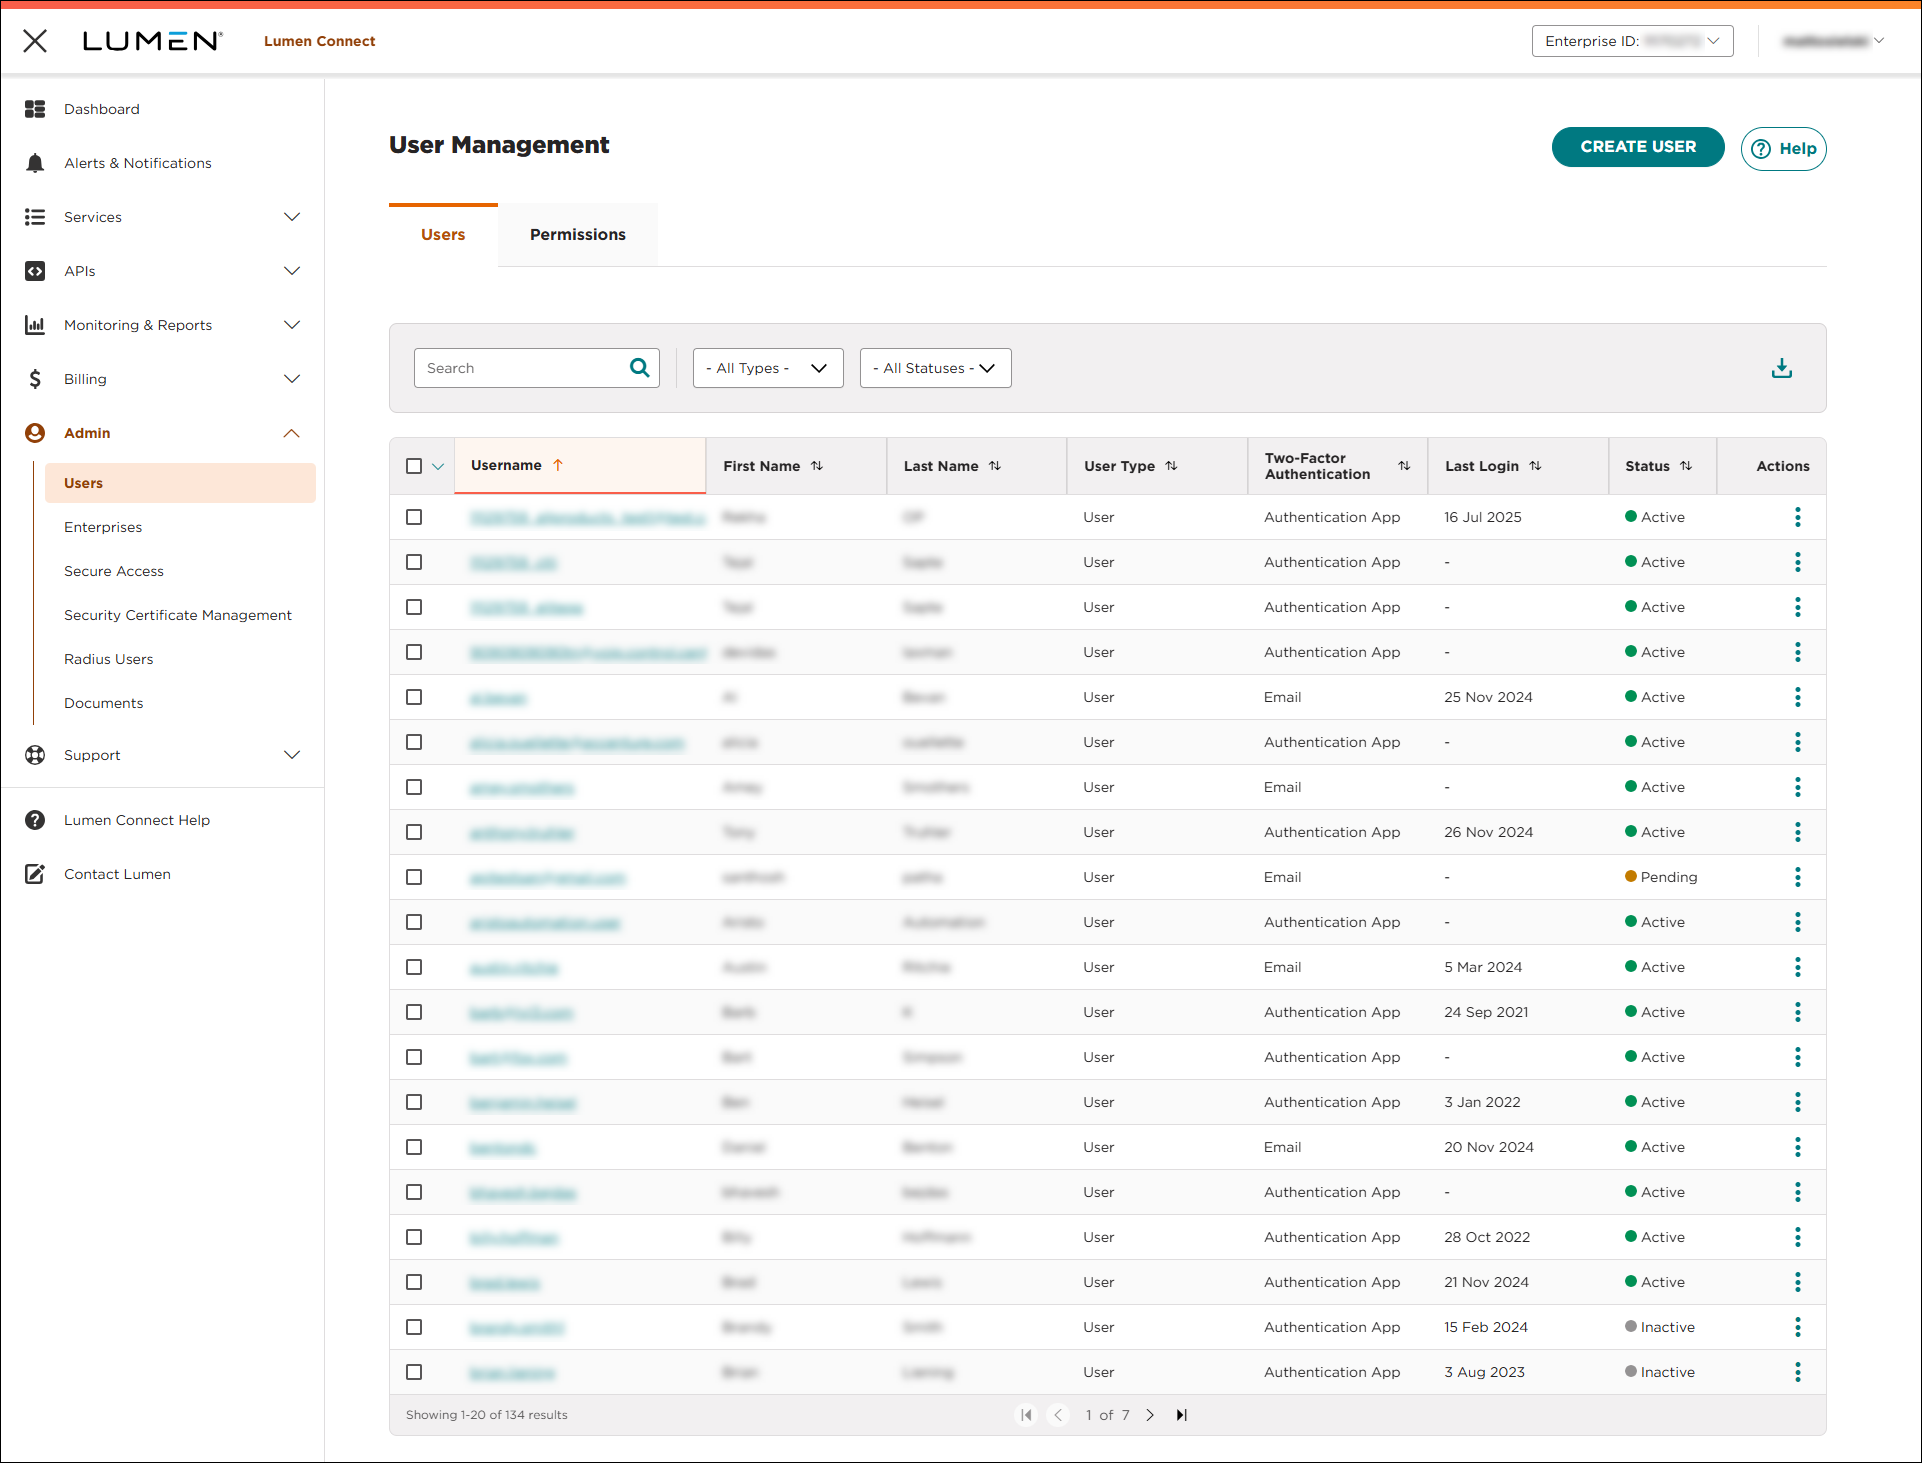
Task: Open the Dashboard icon in sidebar
Action: point(35,109)
